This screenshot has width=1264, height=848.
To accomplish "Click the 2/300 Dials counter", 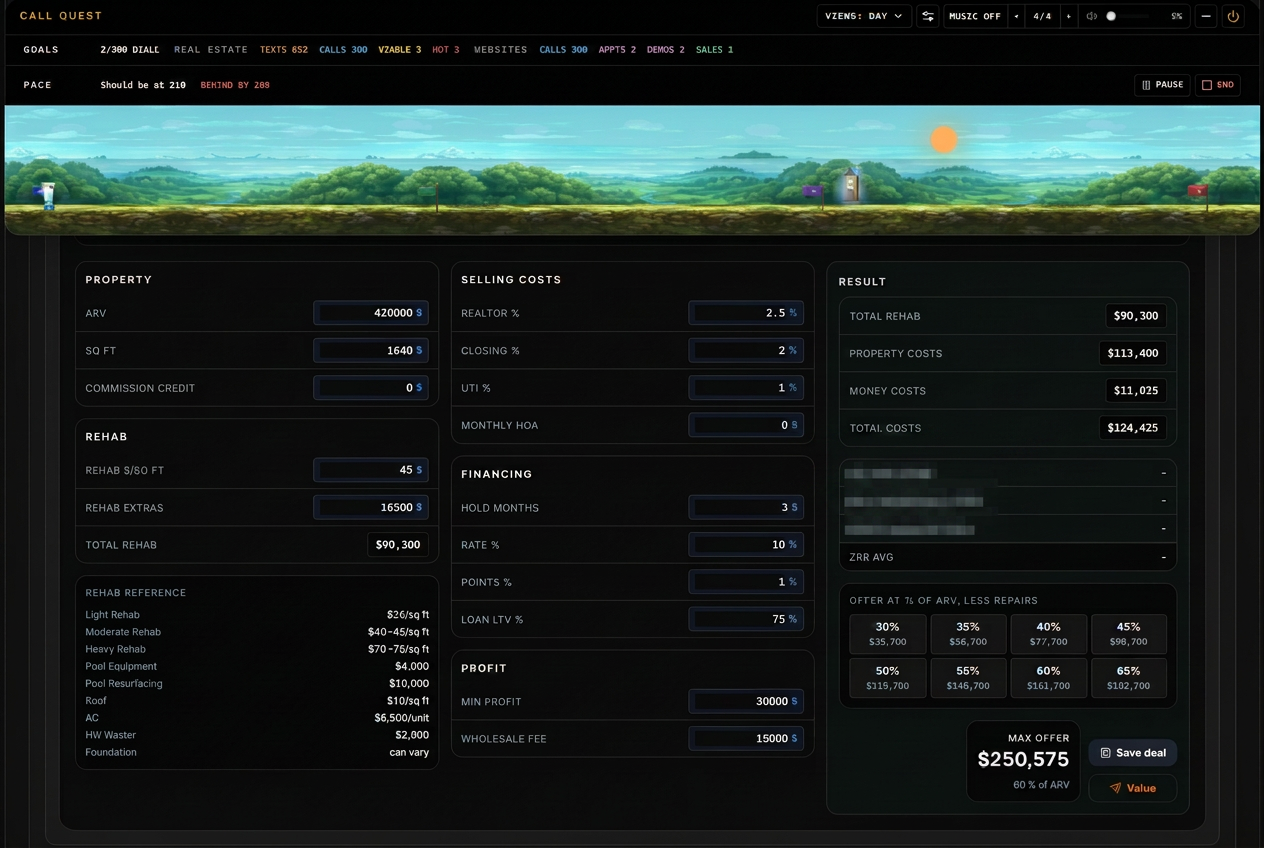I will tap(130, 50).
